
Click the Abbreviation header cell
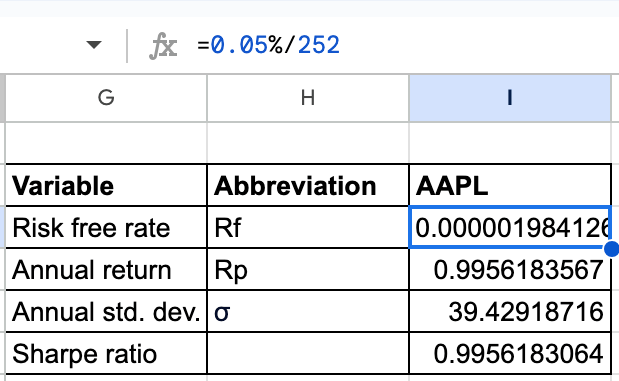point(308,185)
